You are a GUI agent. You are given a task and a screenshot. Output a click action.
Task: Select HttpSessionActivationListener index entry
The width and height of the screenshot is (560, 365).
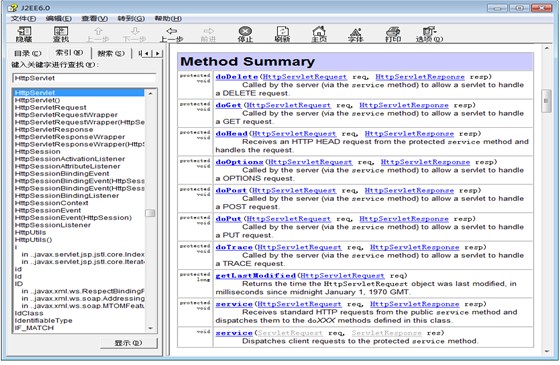point(70,159)
